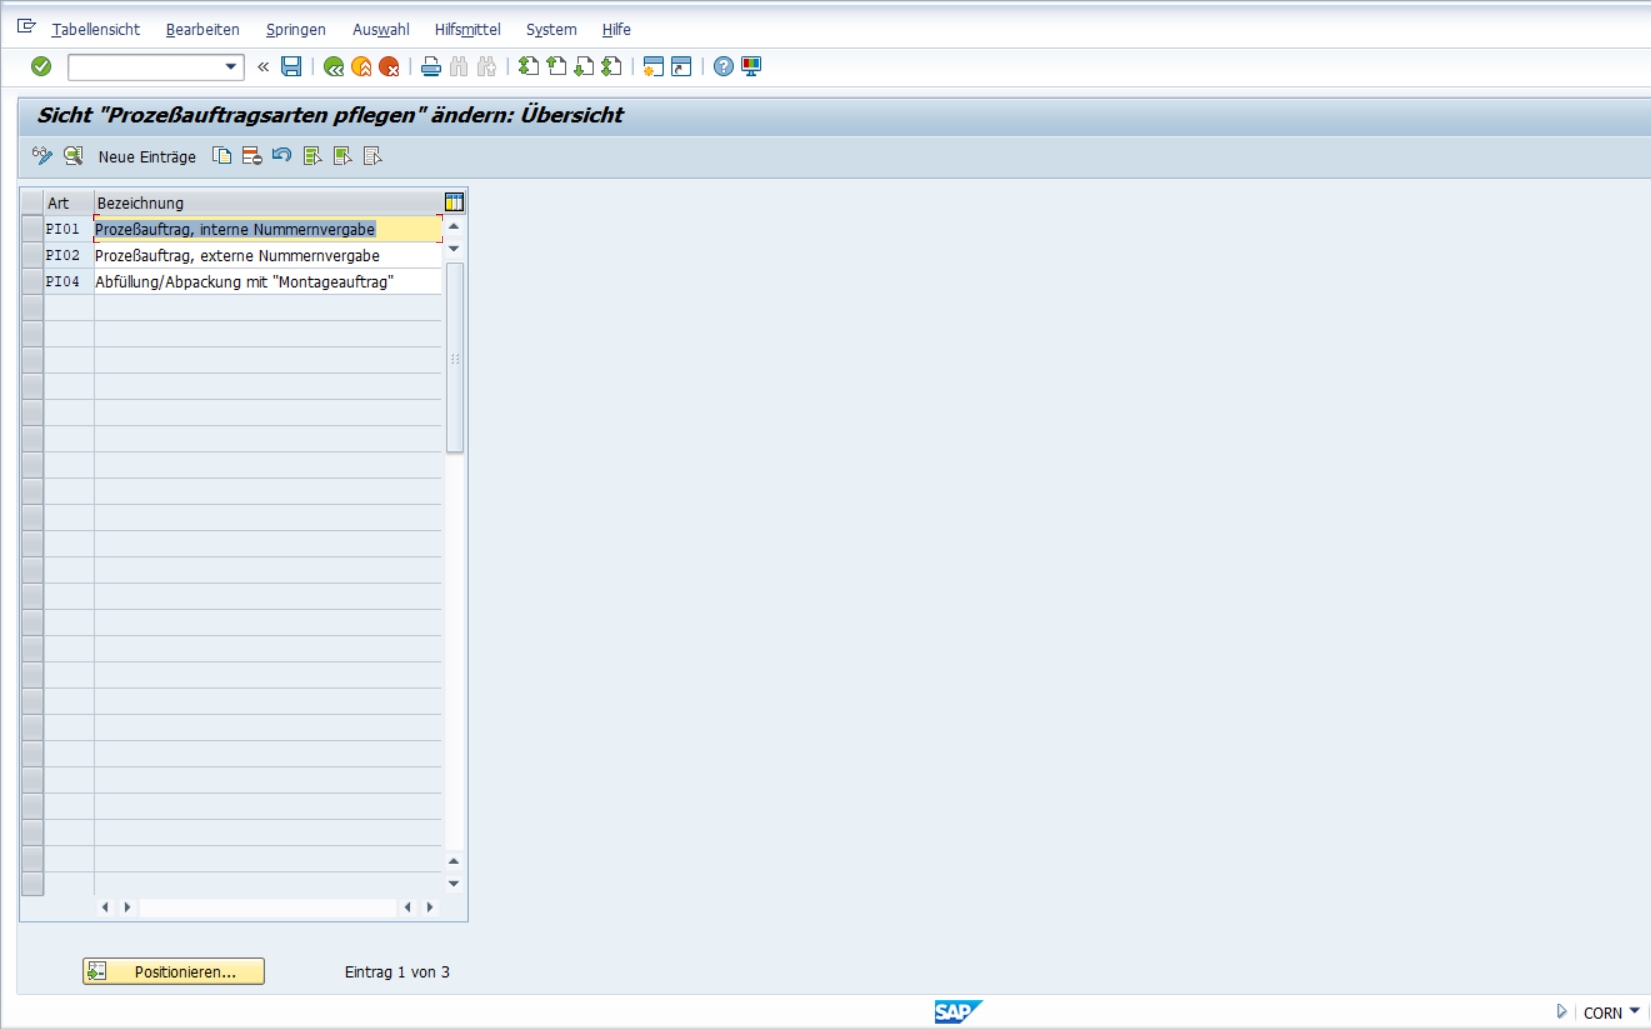
Task: Open the Auswahl menu
Action: 381,30
